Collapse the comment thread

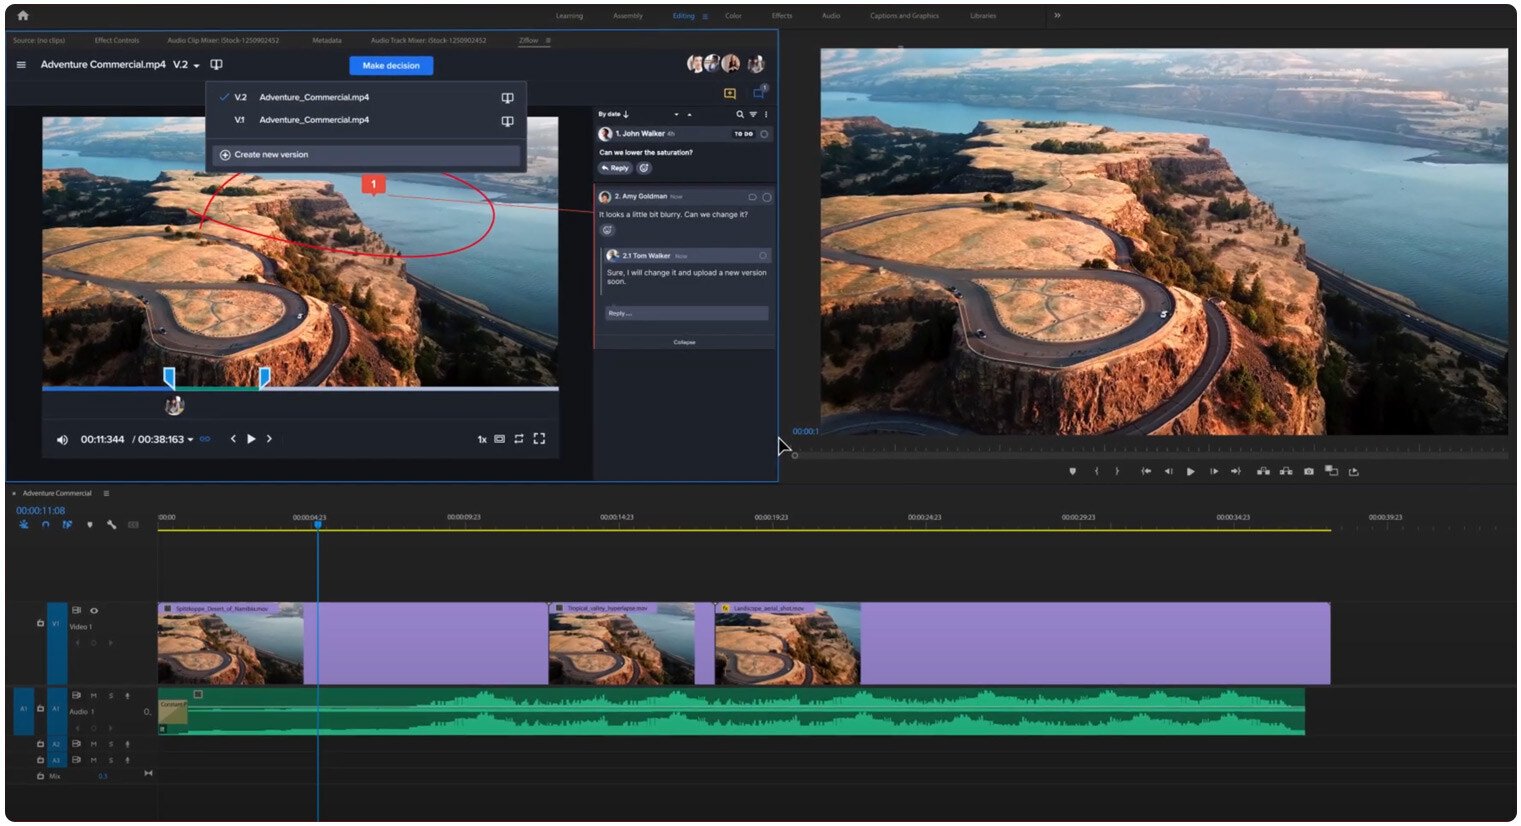click(685, 341)
